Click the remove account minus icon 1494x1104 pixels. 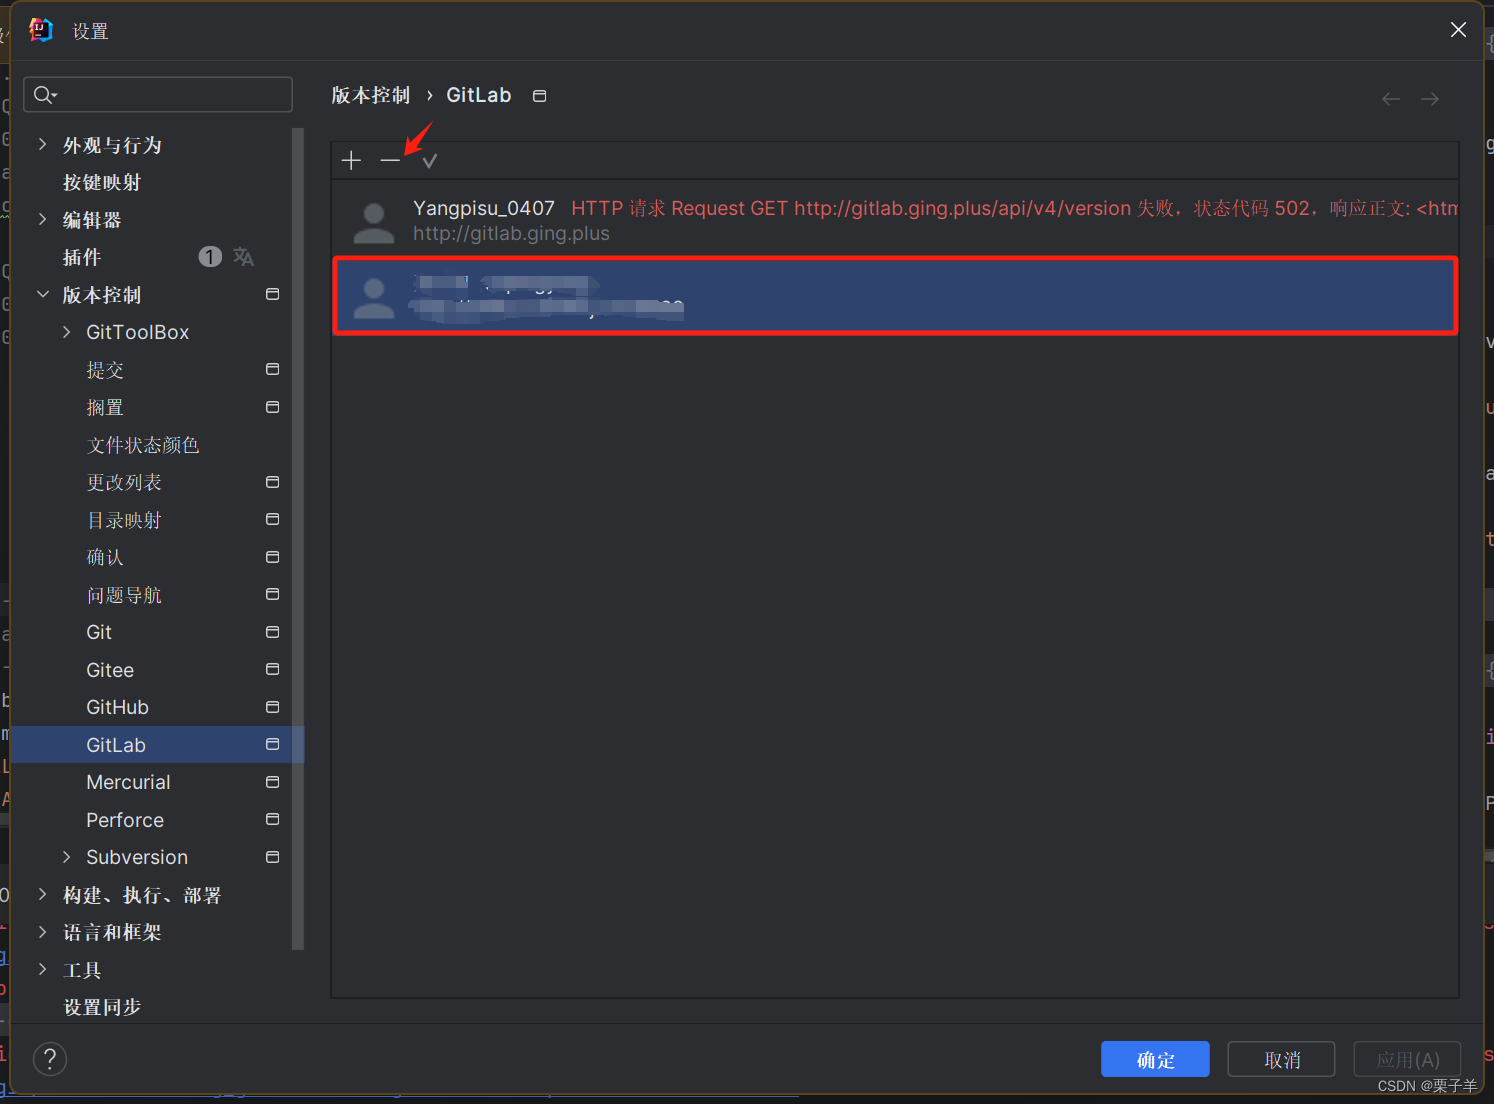click(390, 160)
